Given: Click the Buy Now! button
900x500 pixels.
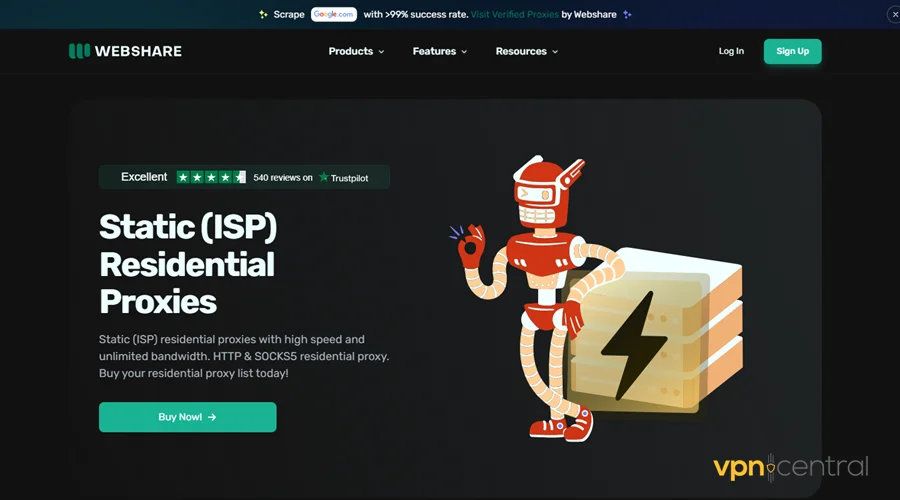Looking at the screenshot, I should click(x=188, y=417).
